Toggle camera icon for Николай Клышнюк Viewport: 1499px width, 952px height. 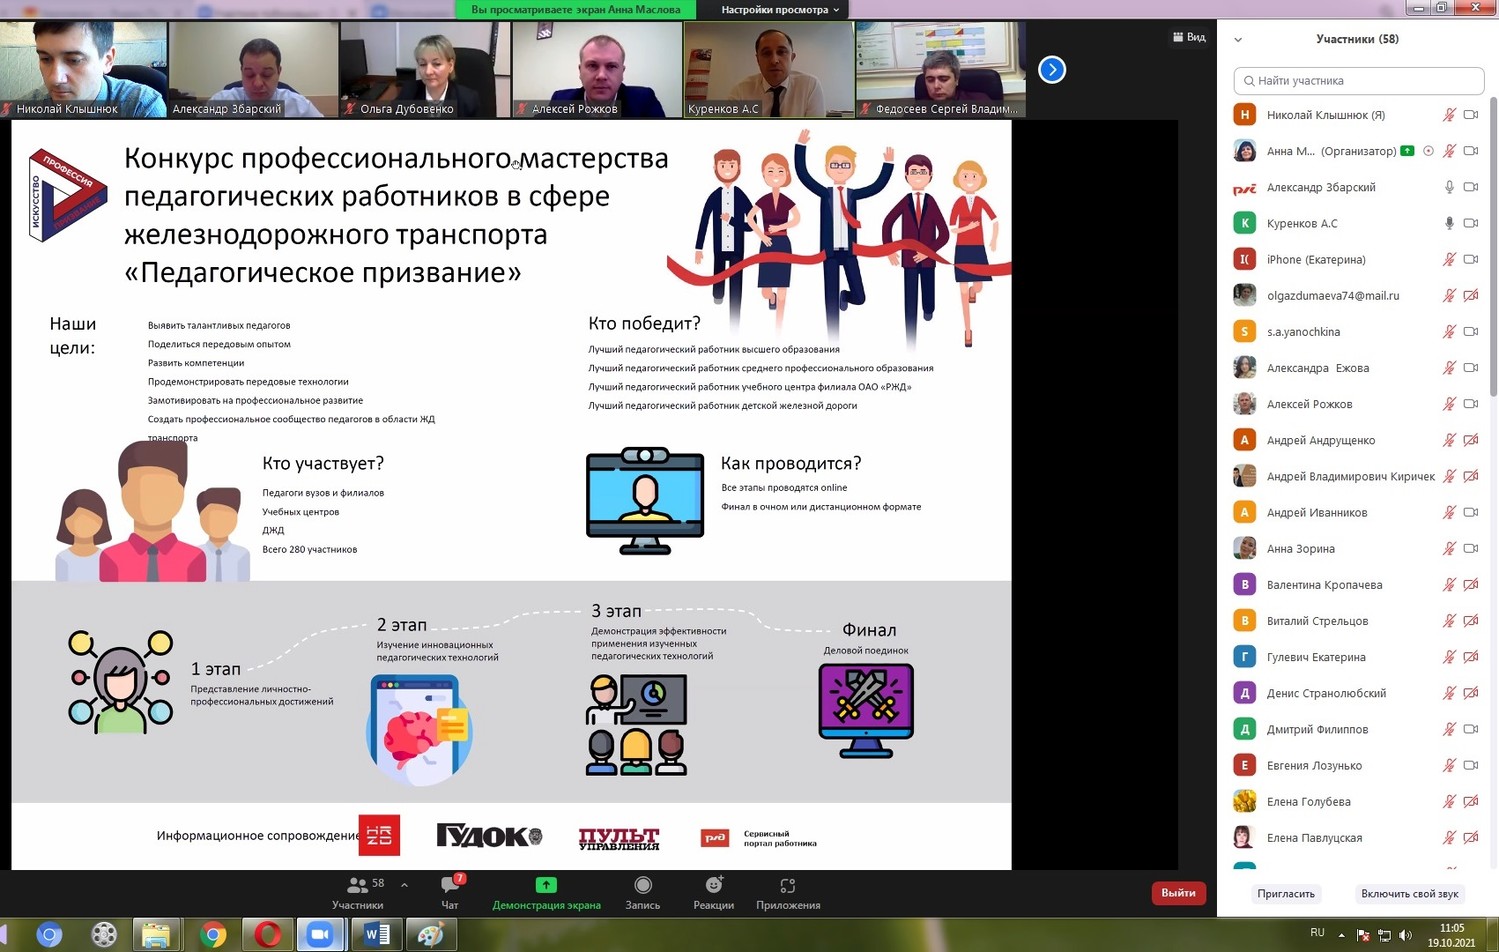[x=1471, y=115]
